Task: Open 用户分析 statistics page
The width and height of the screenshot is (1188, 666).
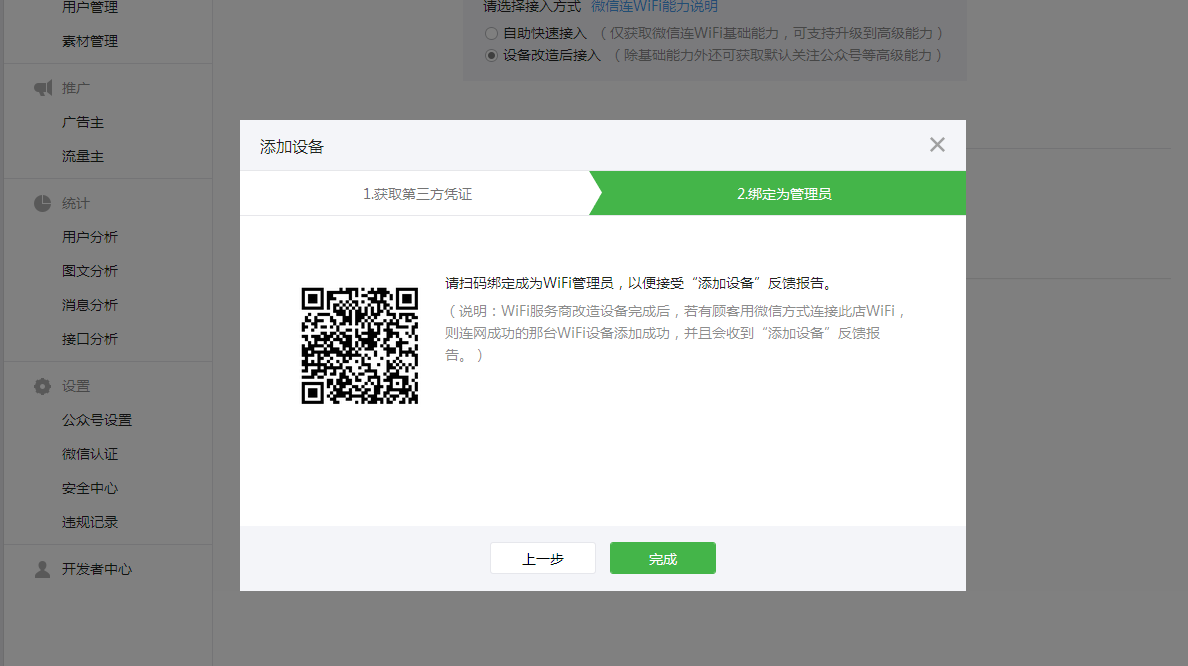Action: click(x=89, y=237)
